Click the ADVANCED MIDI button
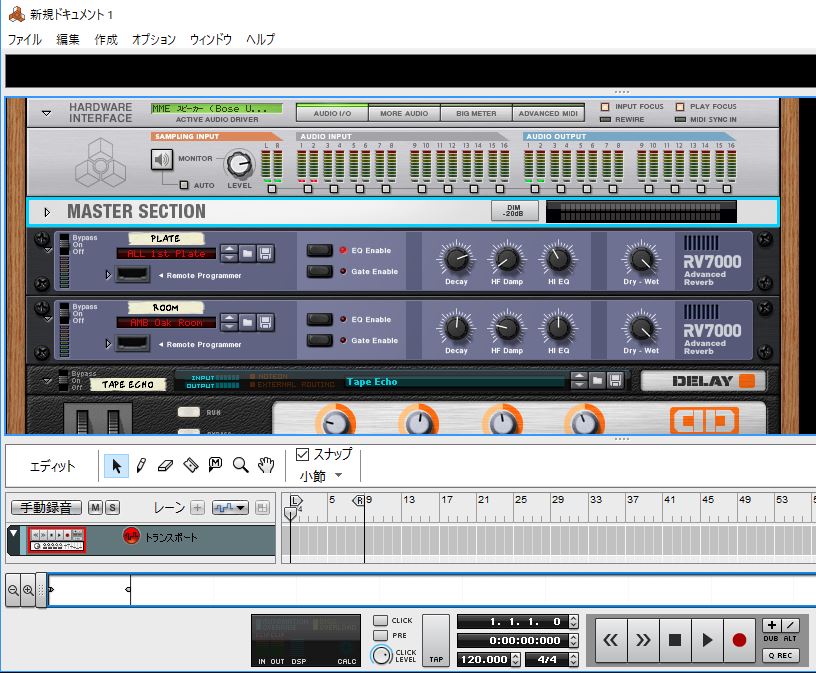The width and height of the screenshot is (816, 673). pyautogui.click(x=548, y=113)
